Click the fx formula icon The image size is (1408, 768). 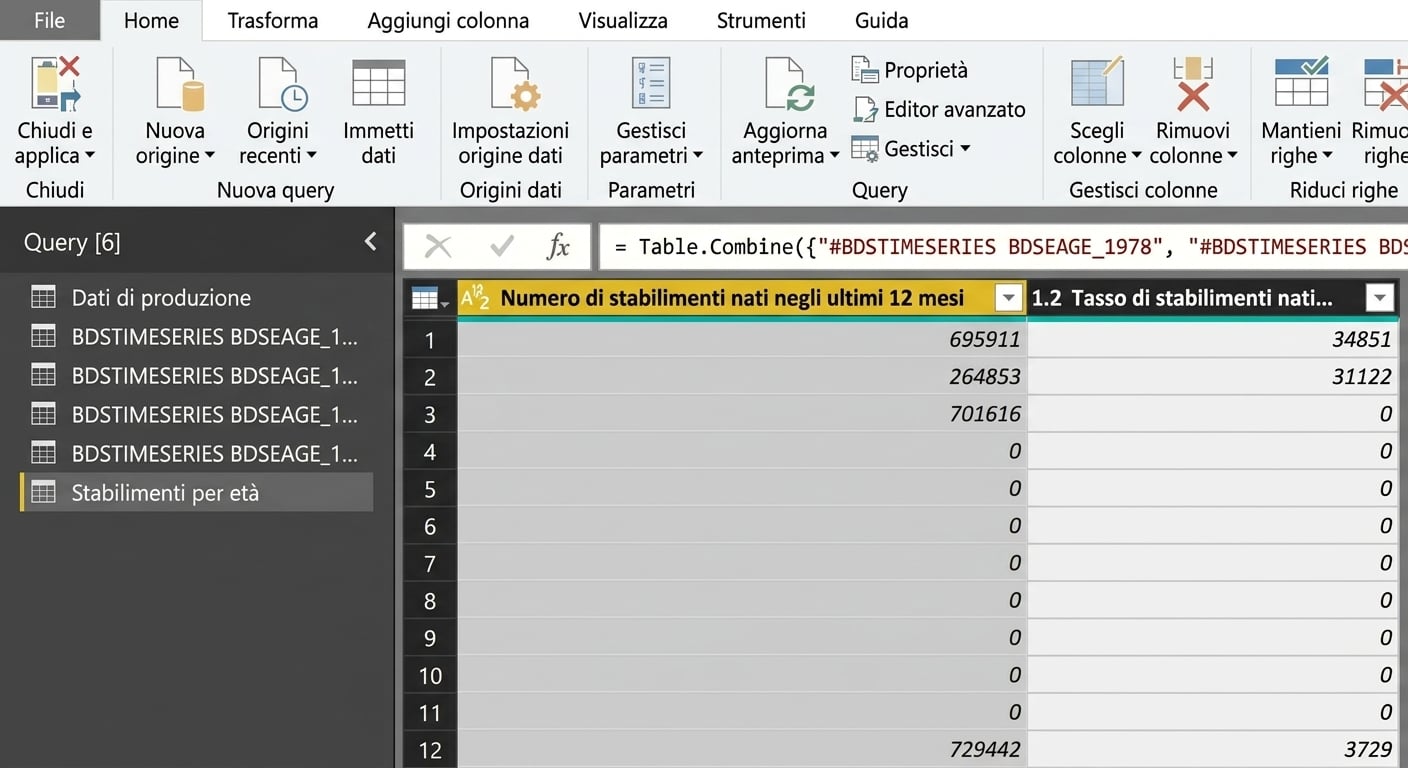(558, 246)
